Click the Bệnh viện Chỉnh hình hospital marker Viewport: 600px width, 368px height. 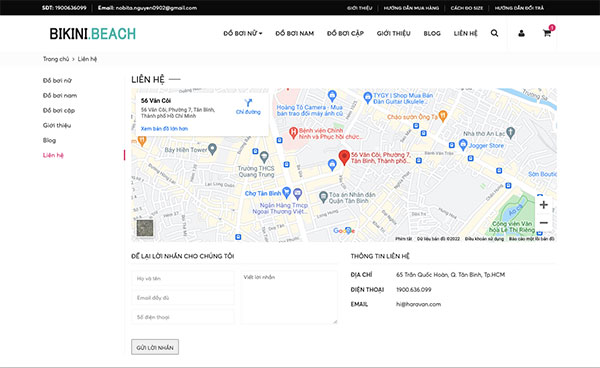tap(293, 132)
